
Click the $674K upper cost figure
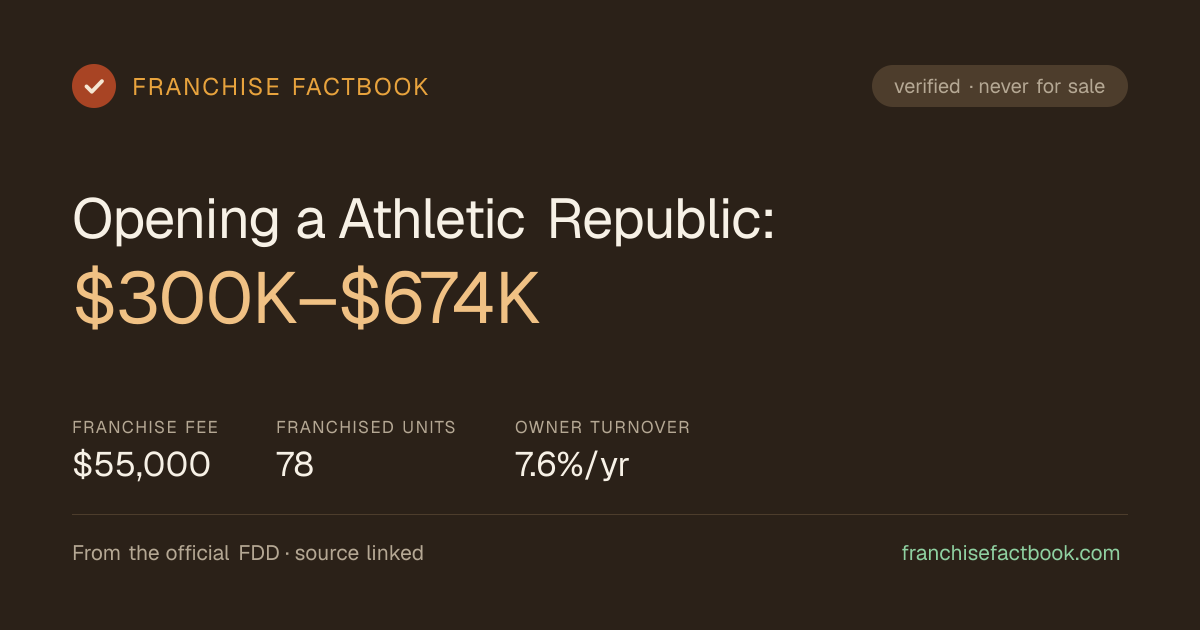440,299
